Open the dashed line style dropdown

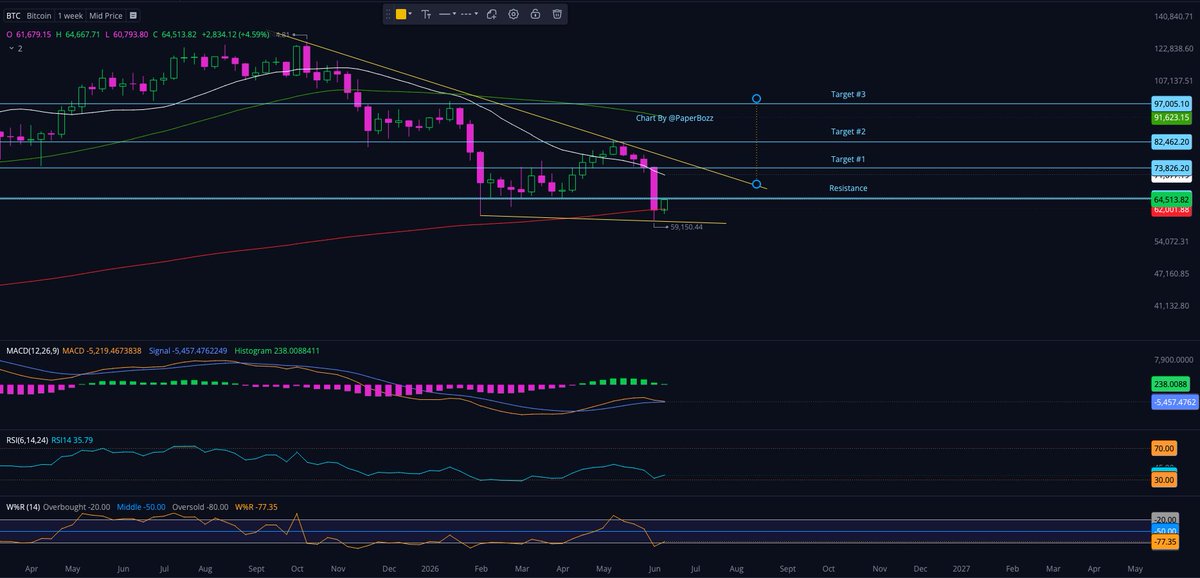coord(470,14)
